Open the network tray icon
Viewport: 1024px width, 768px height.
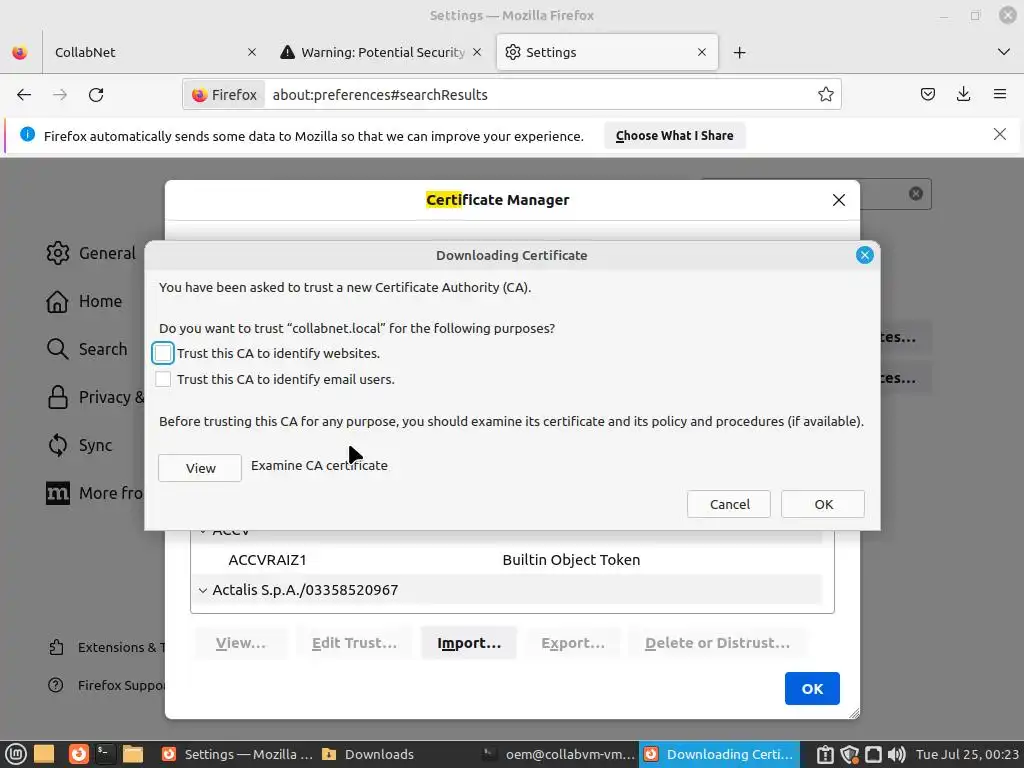coord(873,754)
